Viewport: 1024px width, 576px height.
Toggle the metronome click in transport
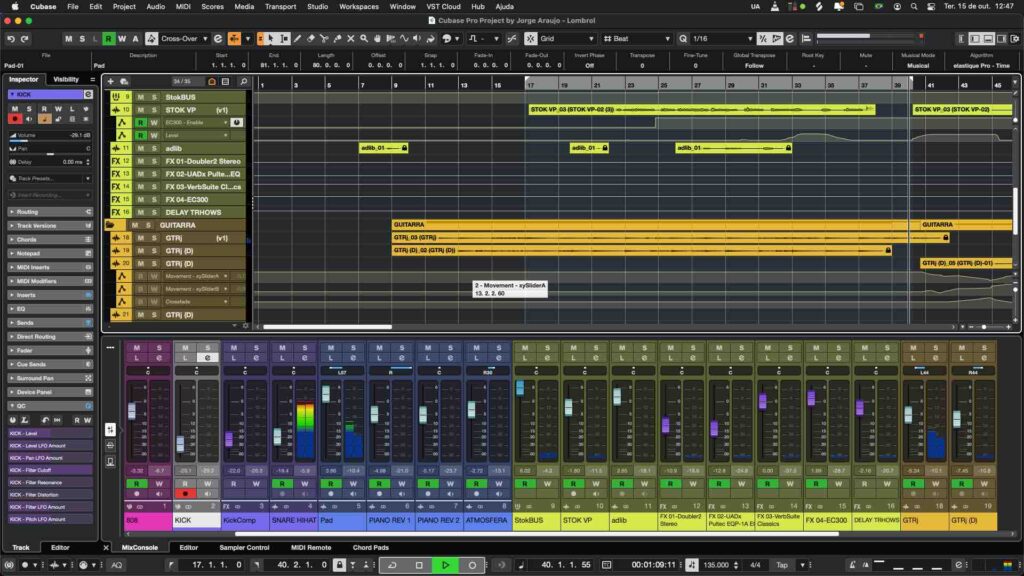[852, 565]
